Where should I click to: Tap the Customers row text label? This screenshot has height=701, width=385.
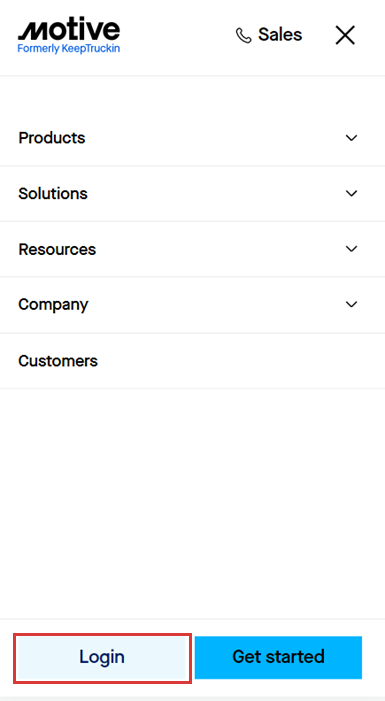[x=58, y=360]
